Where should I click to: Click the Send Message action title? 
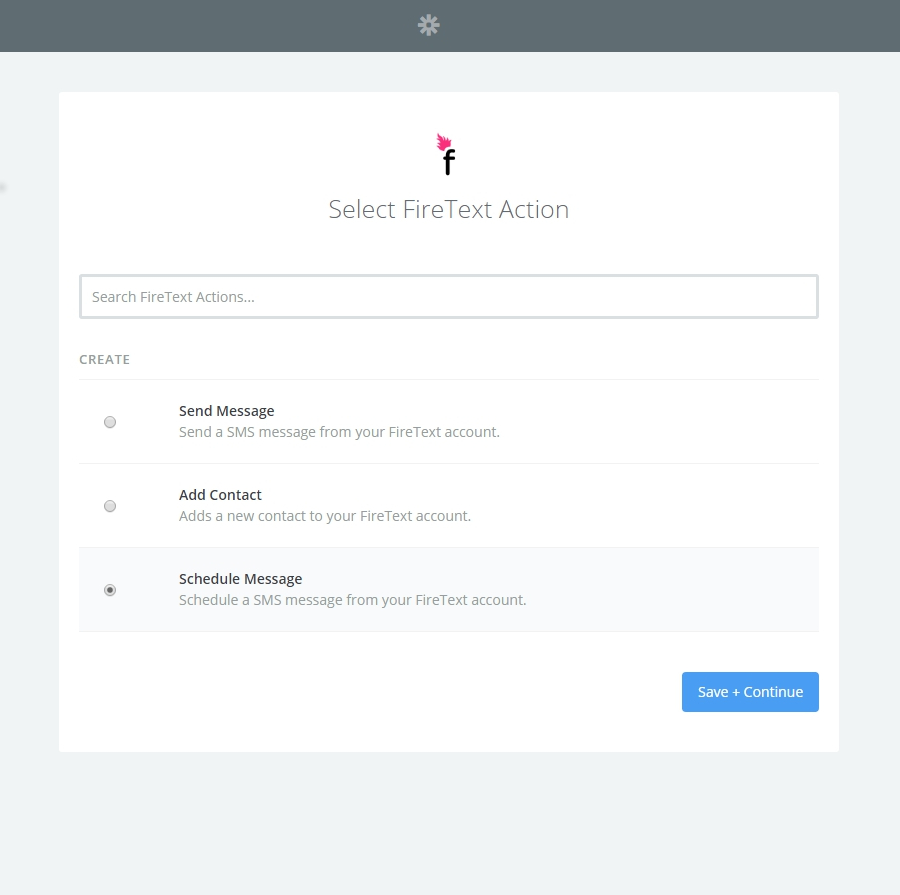click(226, 411)
